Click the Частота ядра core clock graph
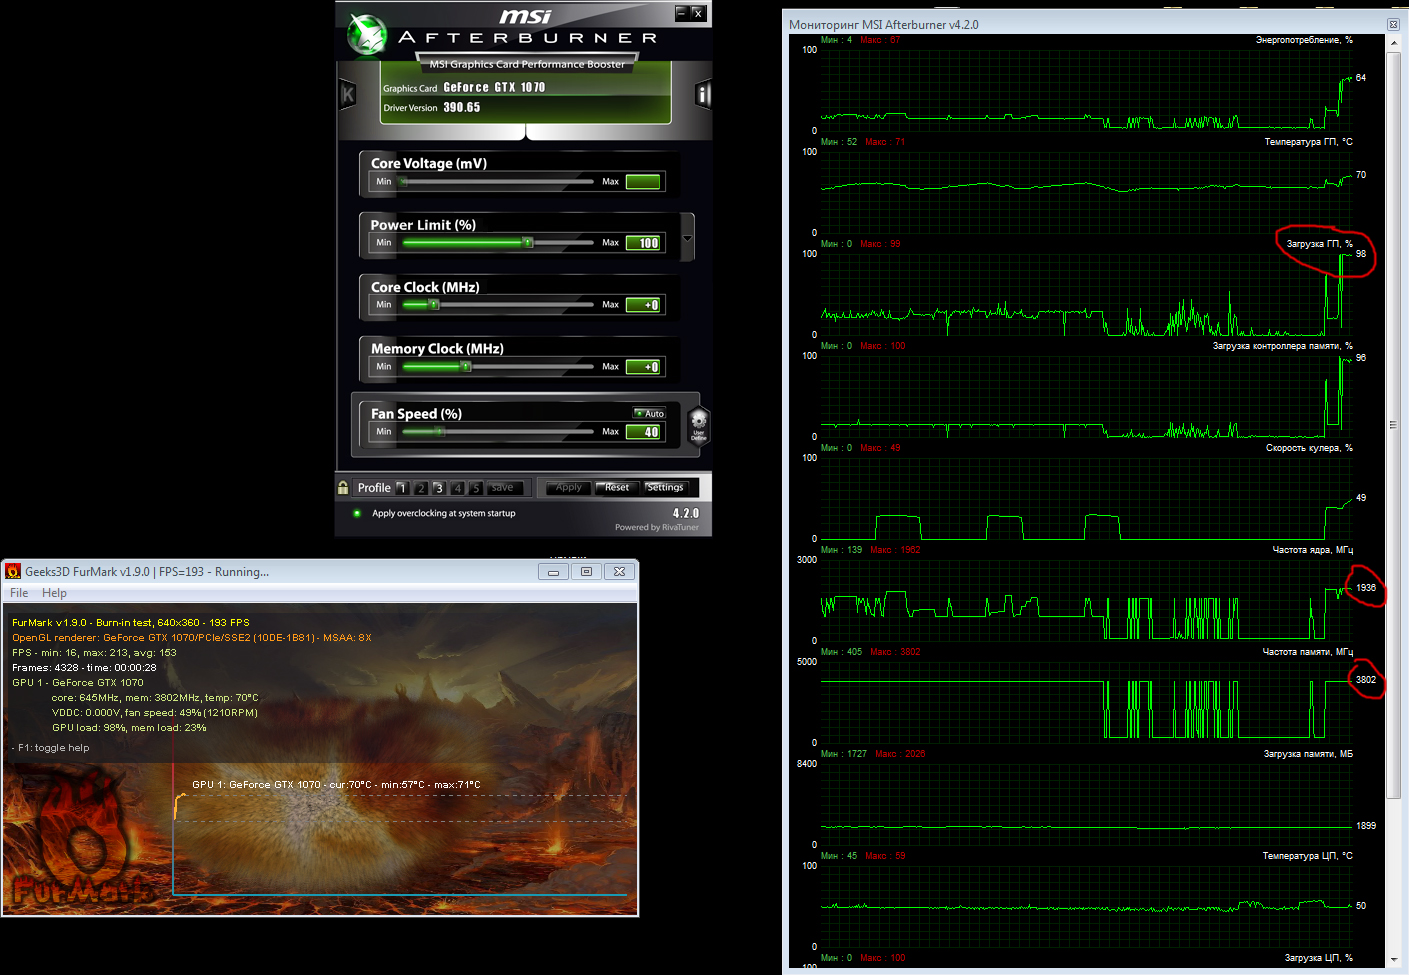The image size is (1409, 975). click(x=1087, y=600)
